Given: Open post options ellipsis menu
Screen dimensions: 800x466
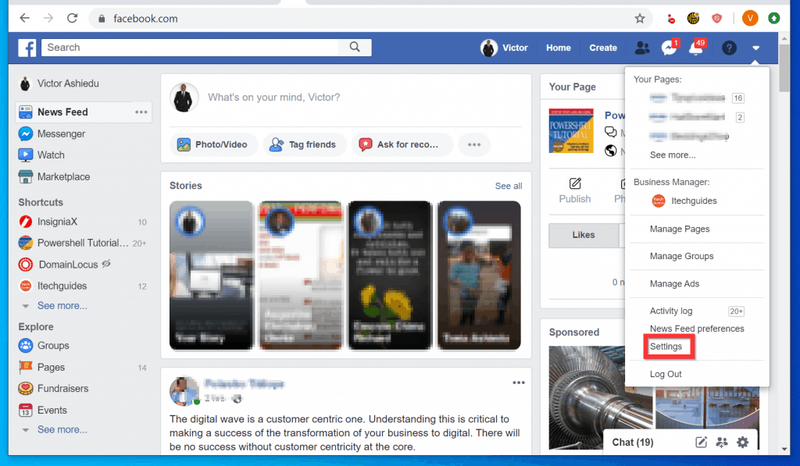Looking at the screenshot, I should tap(518, 382).
